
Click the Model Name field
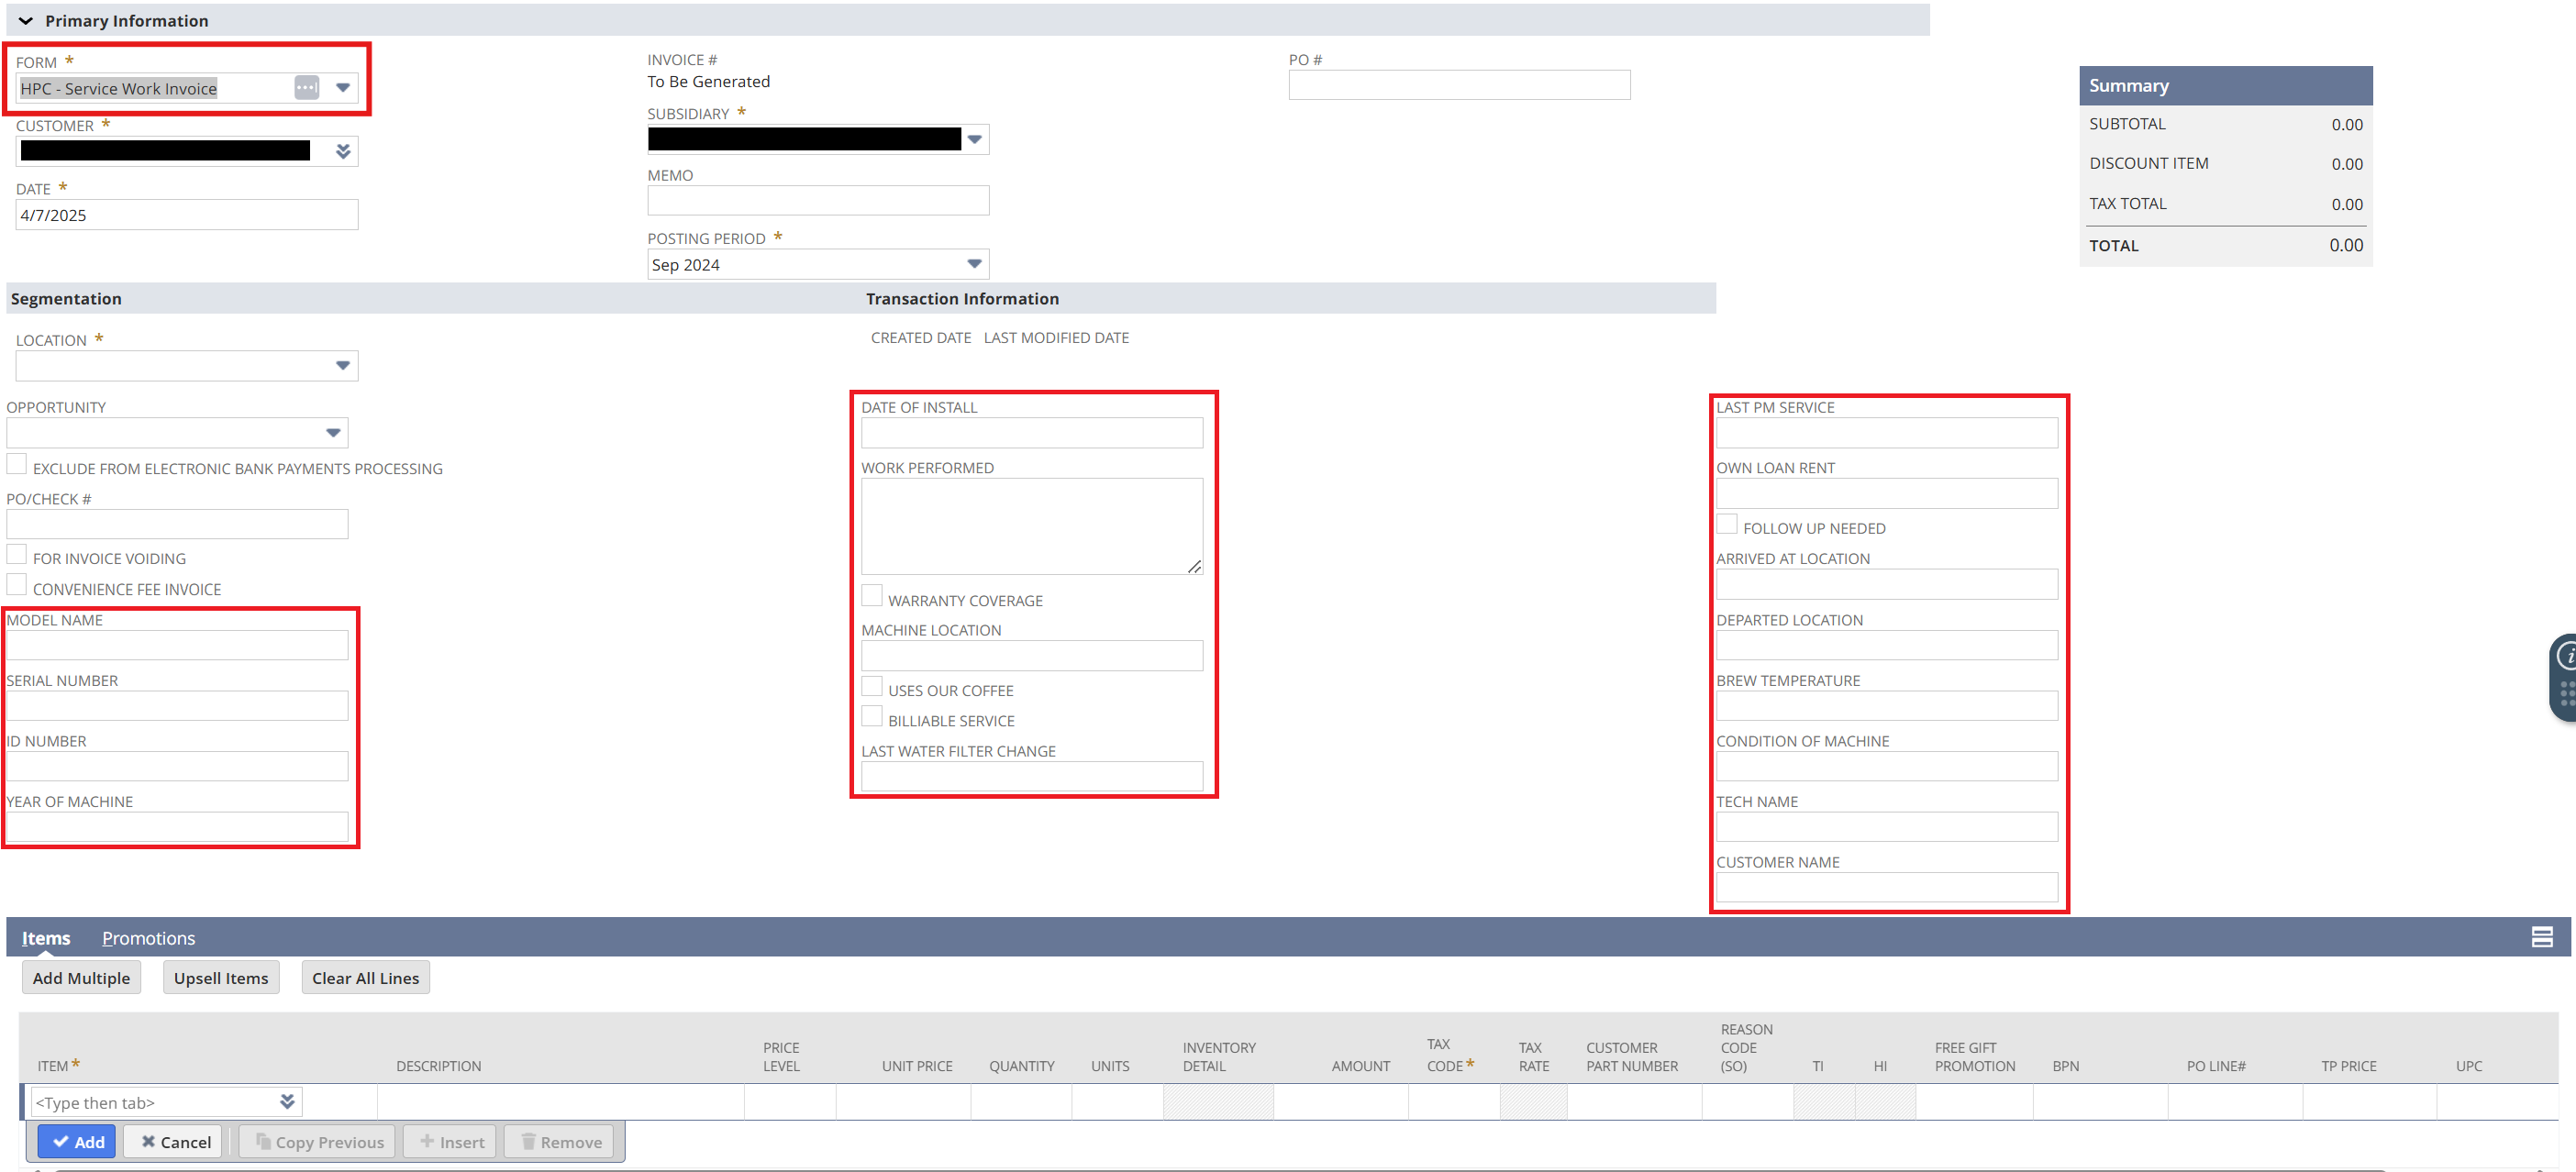(x=177, y=645)
